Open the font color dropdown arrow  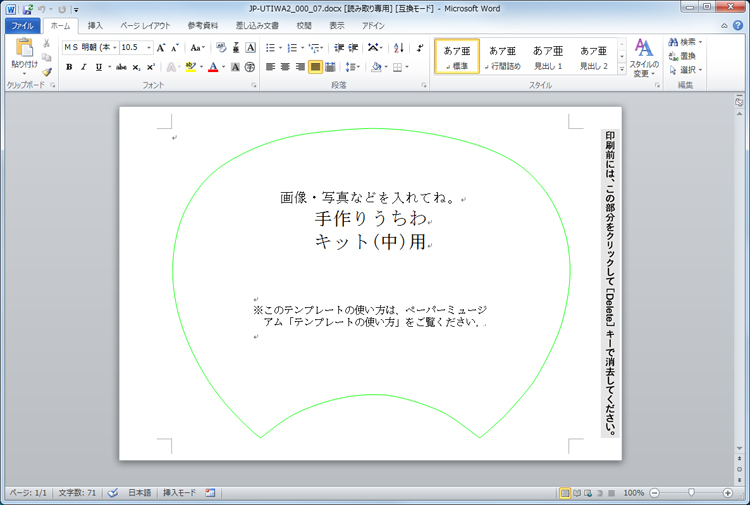click(x=223, y=67)
